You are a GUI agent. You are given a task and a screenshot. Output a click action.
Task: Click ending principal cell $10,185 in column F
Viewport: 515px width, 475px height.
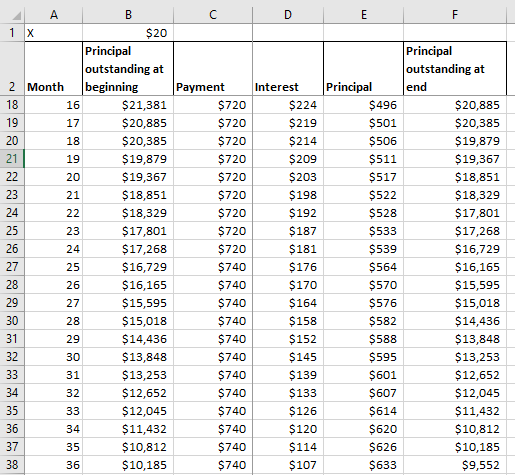[x=455, y=447]
